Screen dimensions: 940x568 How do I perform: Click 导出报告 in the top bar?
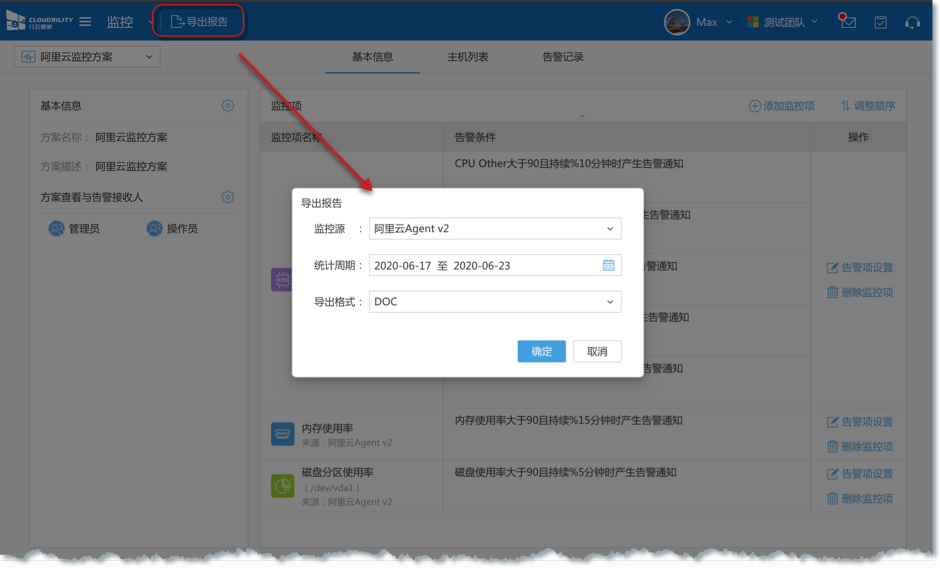pos(199,22)
